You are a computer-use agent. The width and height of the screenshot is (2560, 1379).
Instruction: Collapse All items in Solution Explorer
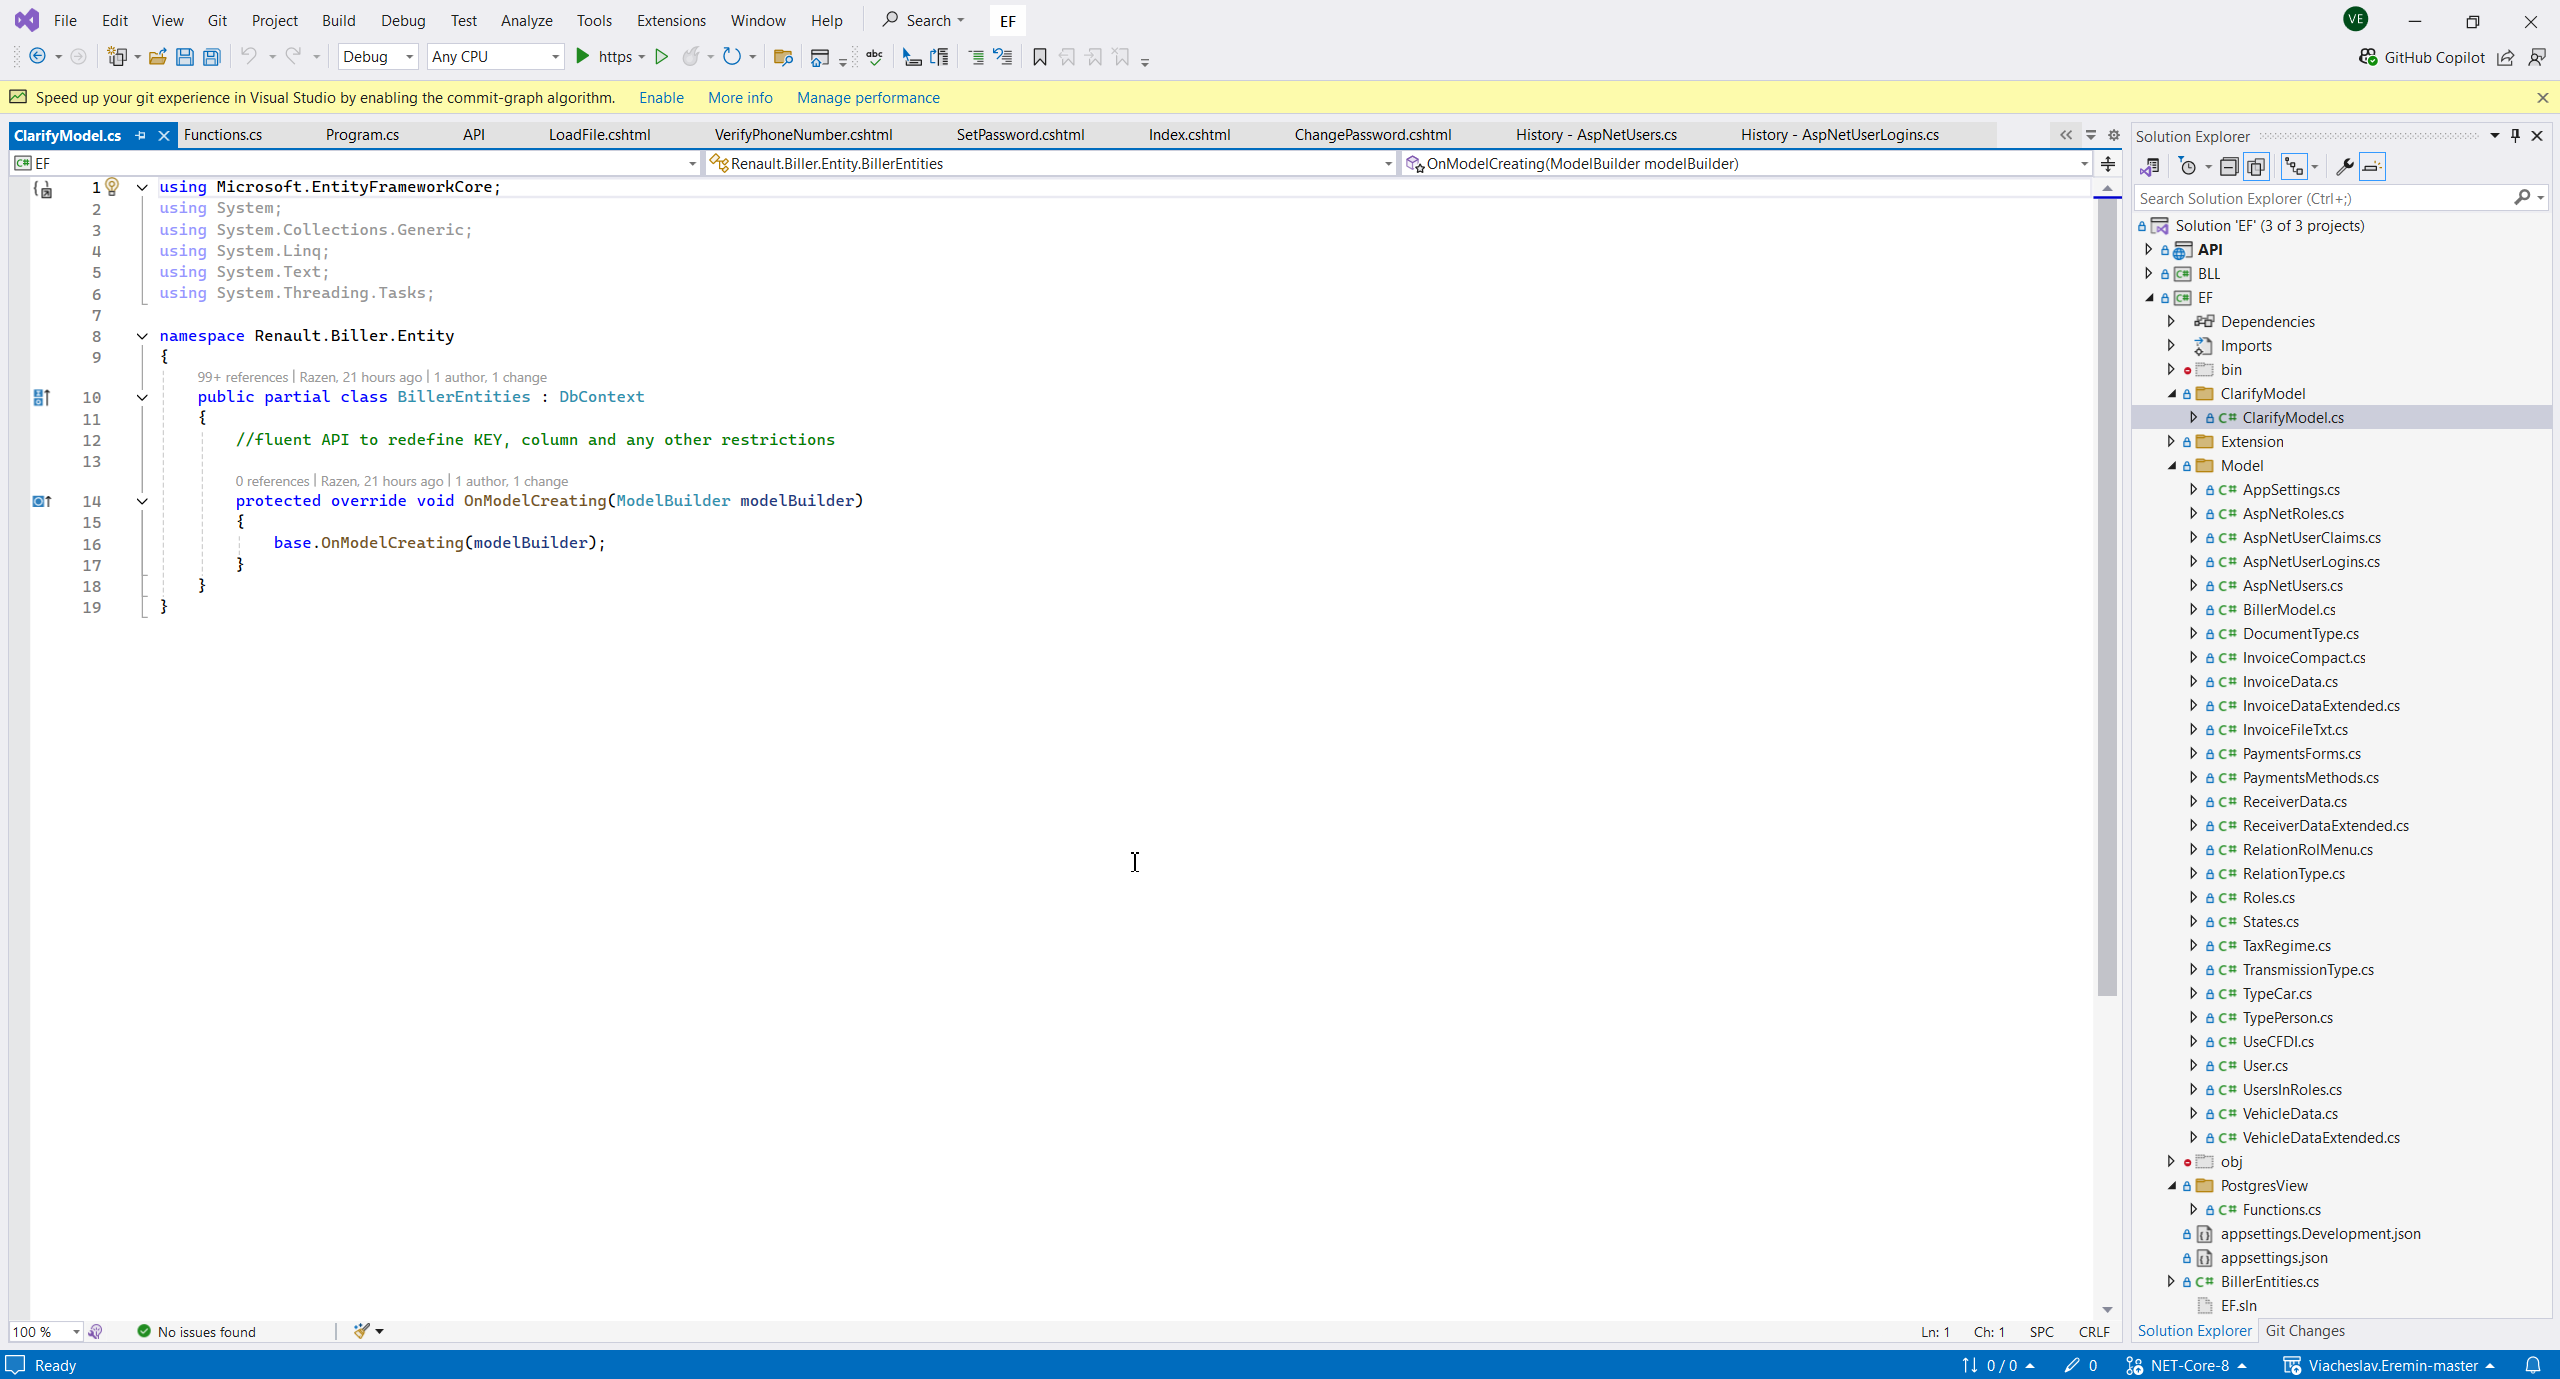click(x=2229, y=166)
